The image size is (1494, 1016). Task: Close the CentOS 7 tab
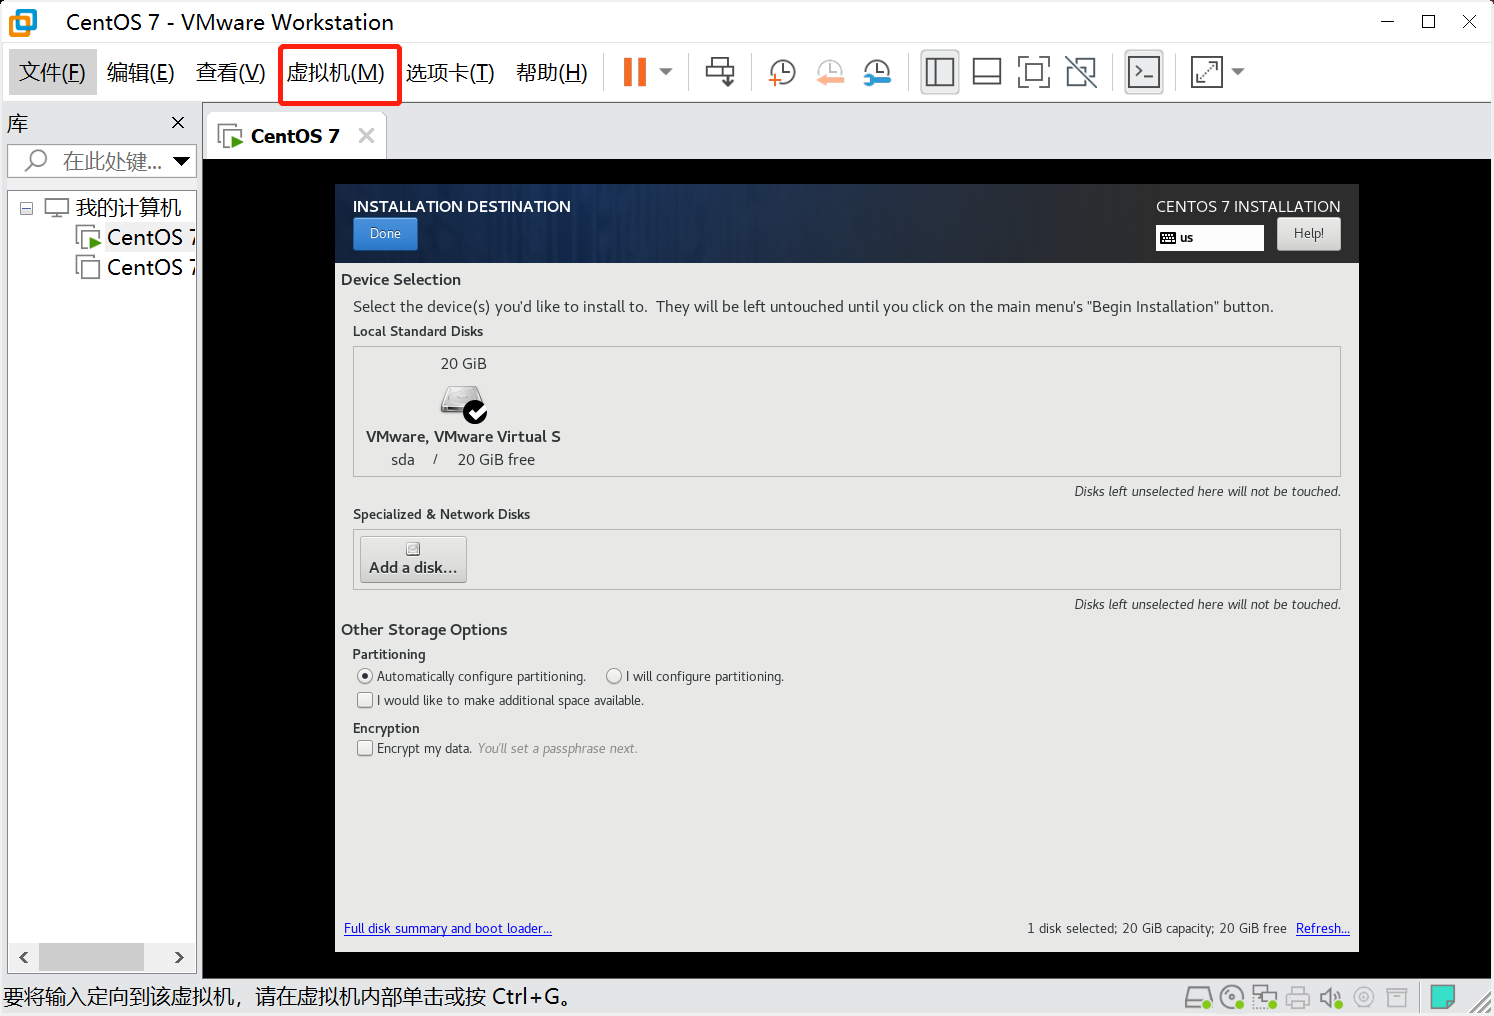point(367,136)
